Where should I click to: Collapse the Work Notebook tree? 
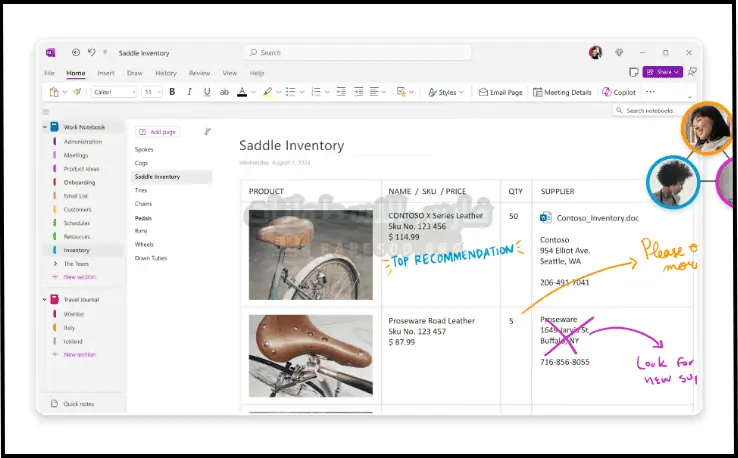(44, 127)
